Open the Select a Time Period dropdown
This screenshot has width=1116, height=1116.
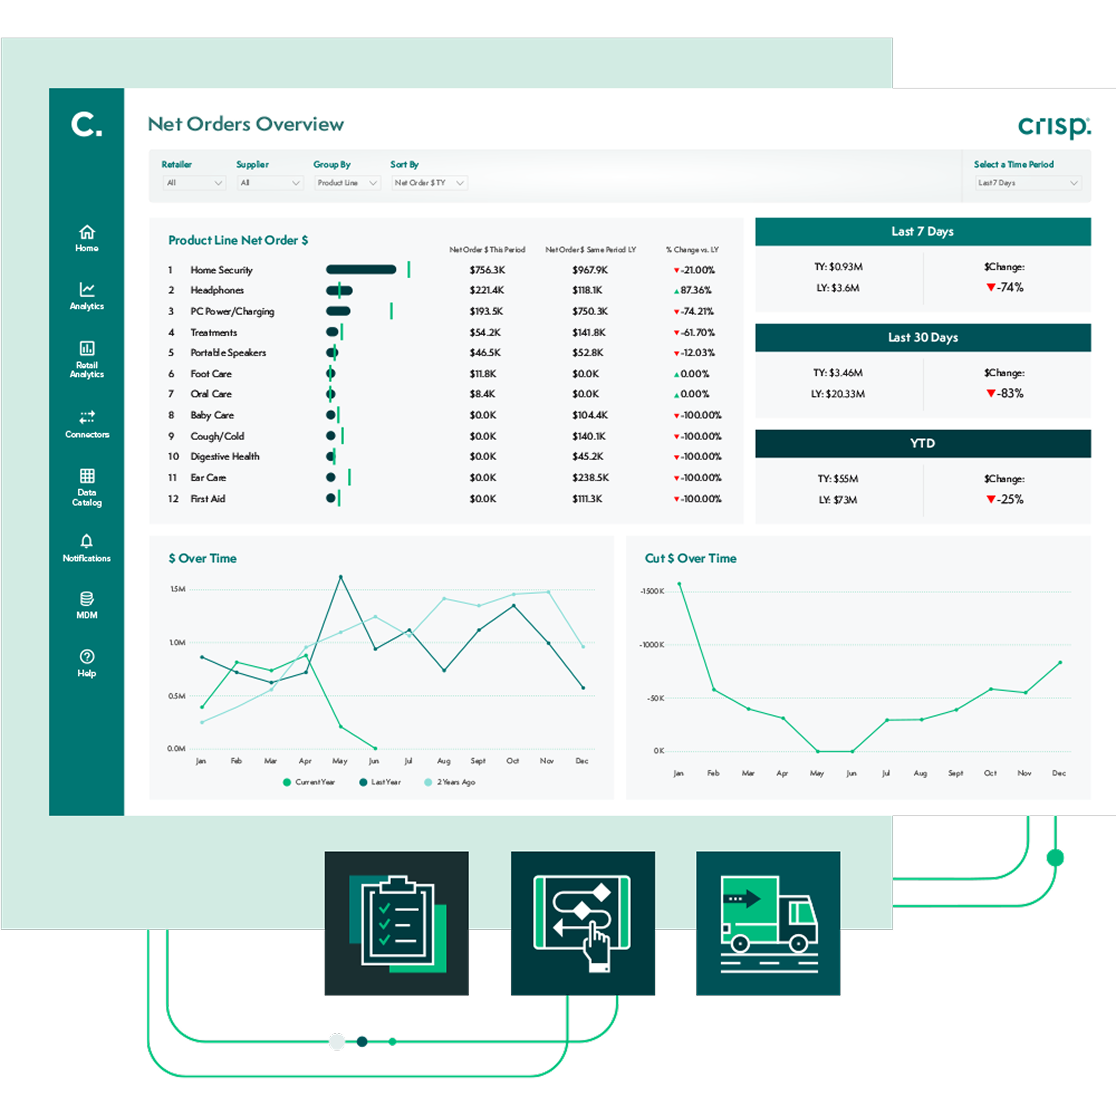pyautogui.click(x=1028, y=183)
